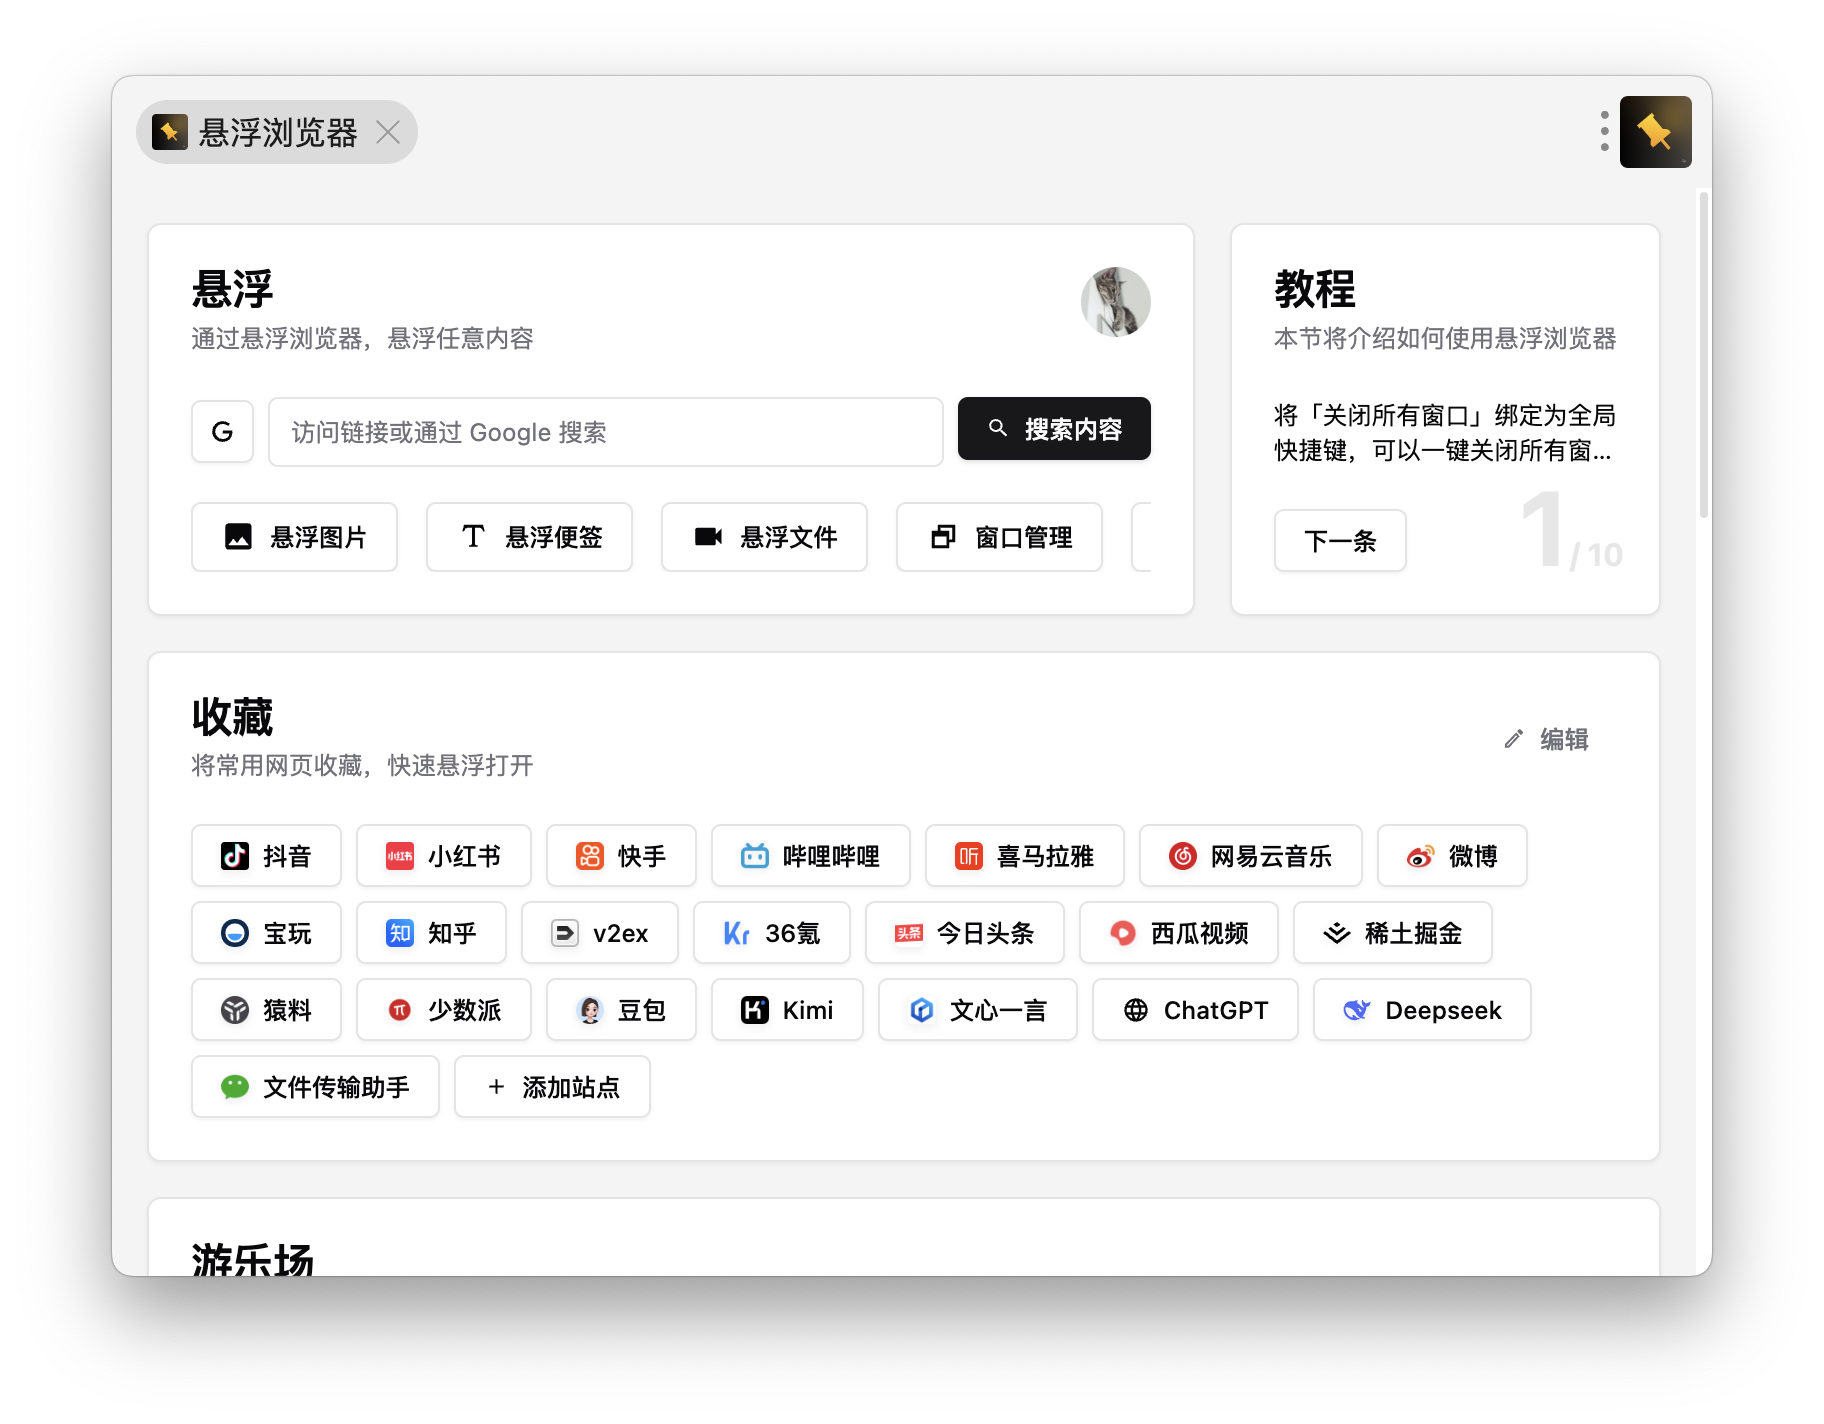The height and width of the screenshot is (1424, 1824).
Task: Click the 悬浮图片 button
Action: tap(294, 537)
